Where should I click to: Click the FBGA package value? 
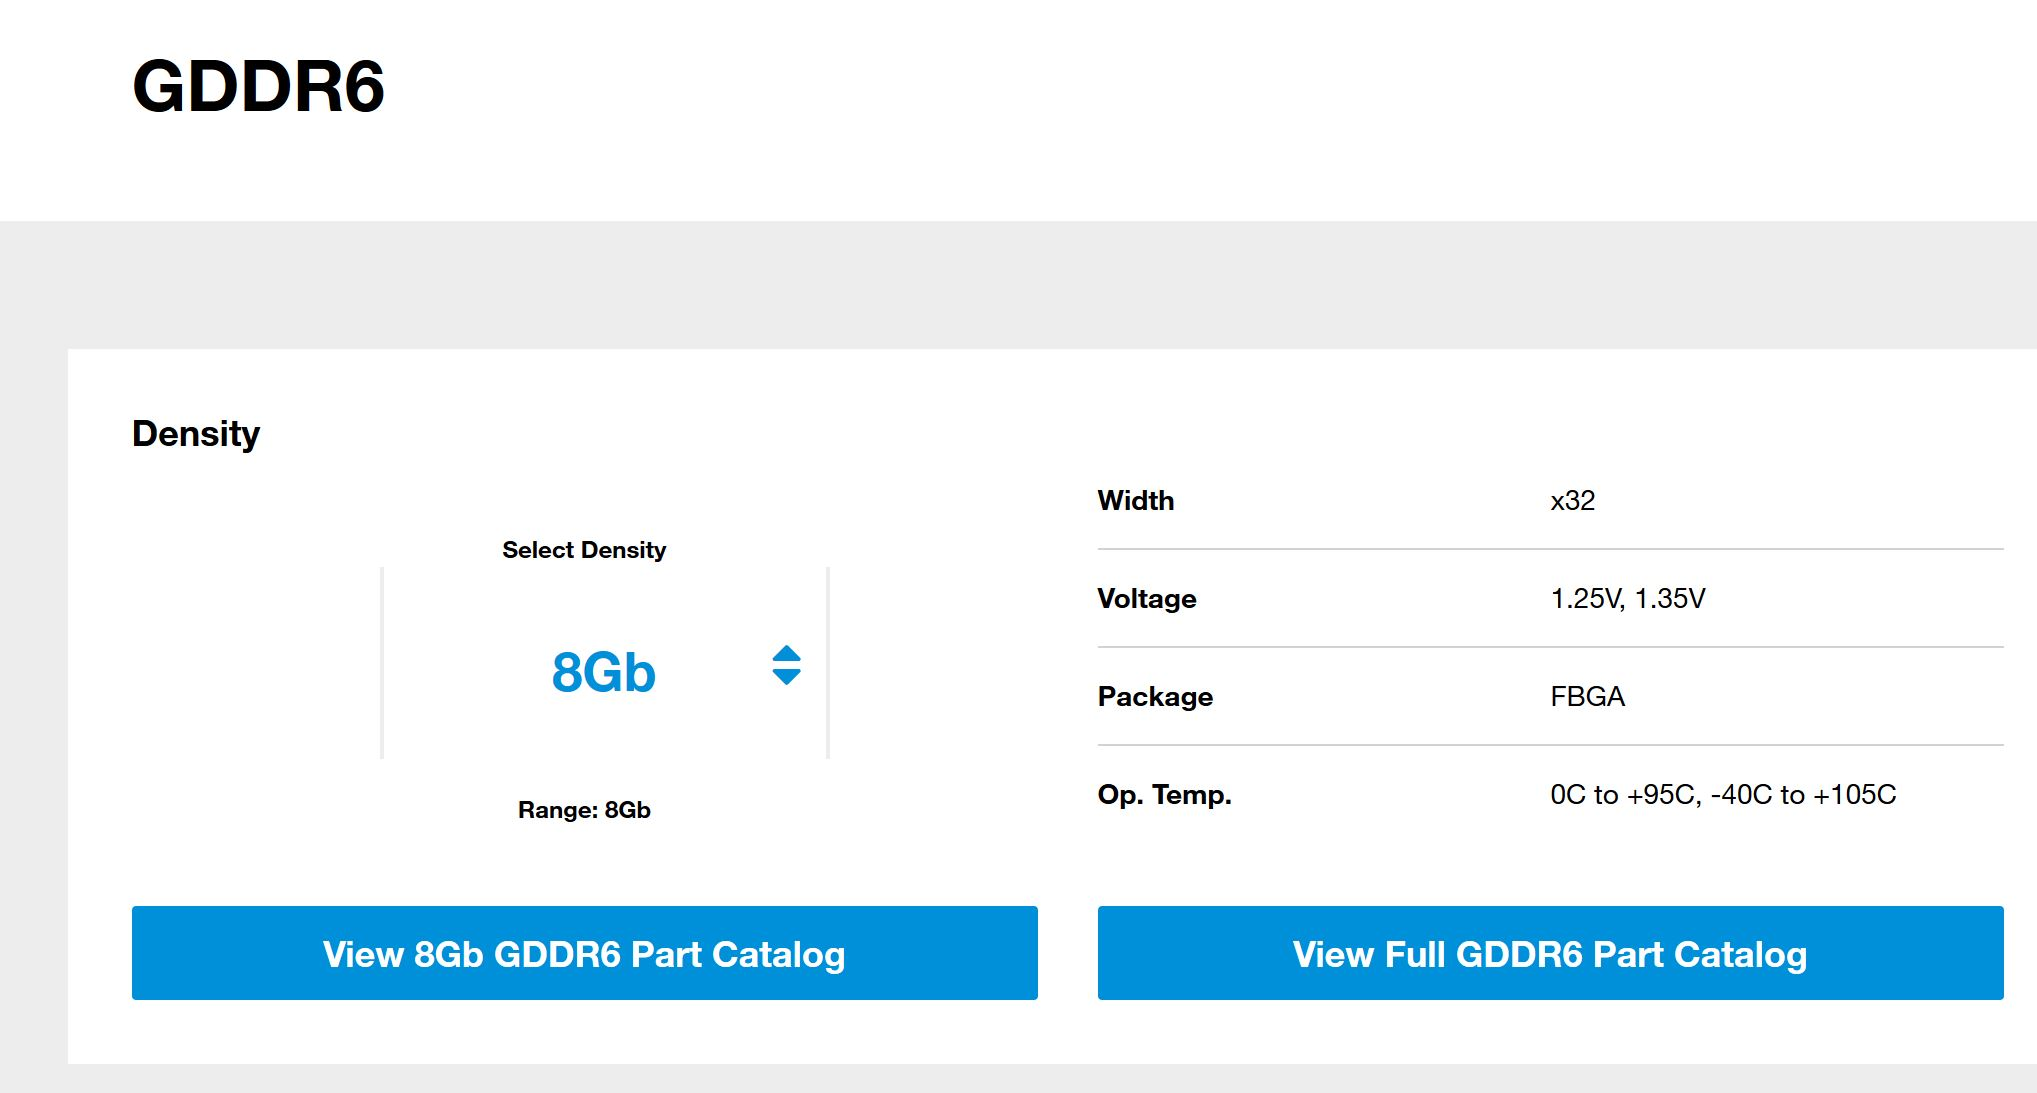click(x=1587, y=696)
